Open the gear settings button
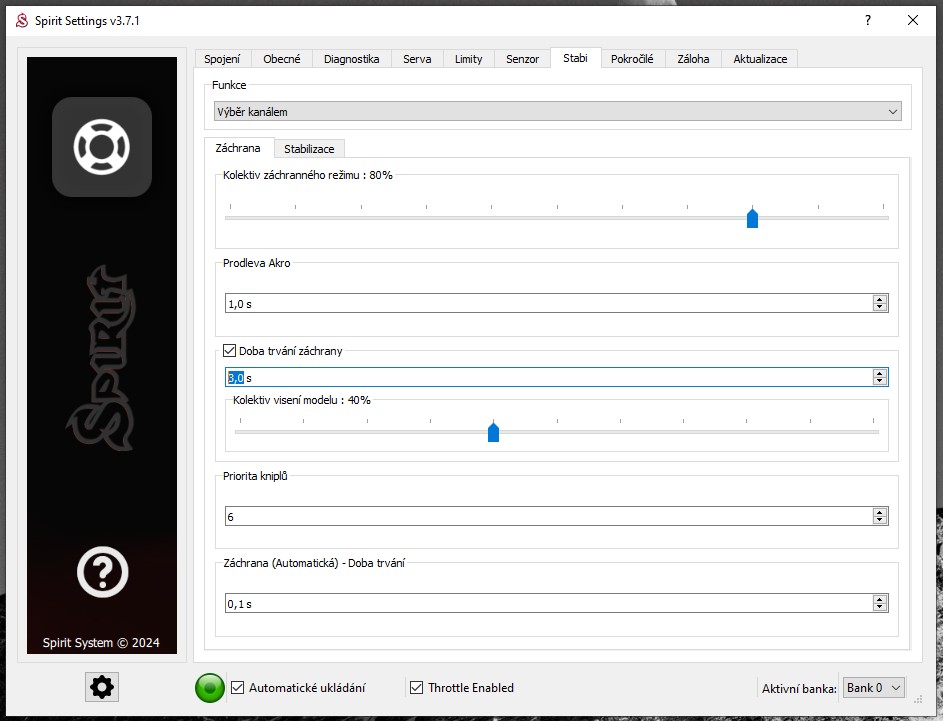Image resolution: width=943 pixels, height=721 pixels. (x=102, y=687)
